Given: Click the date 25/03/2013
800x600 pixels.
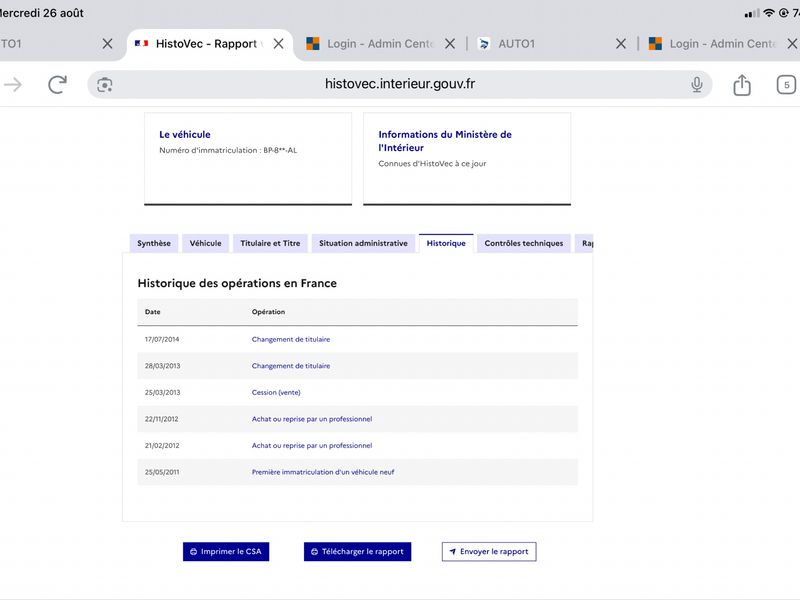Looking at the screenshot, I should 162,392.
